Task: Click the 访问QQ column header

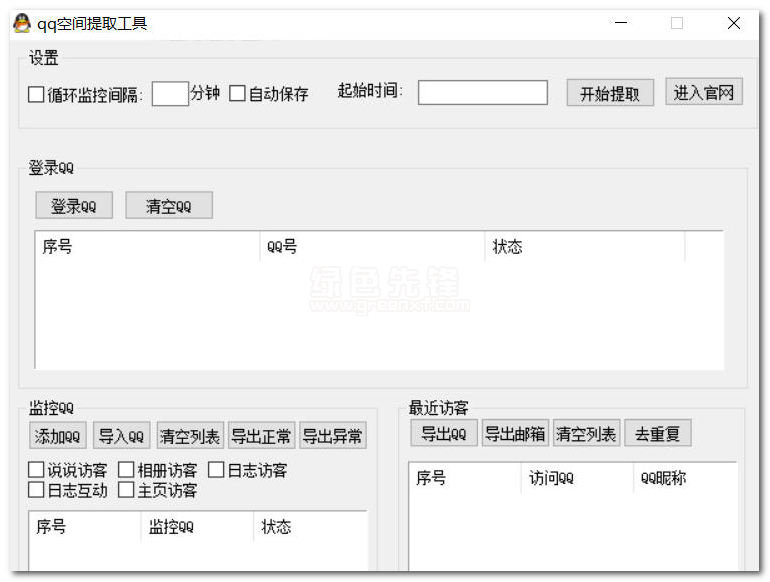Action: point(577,477)
